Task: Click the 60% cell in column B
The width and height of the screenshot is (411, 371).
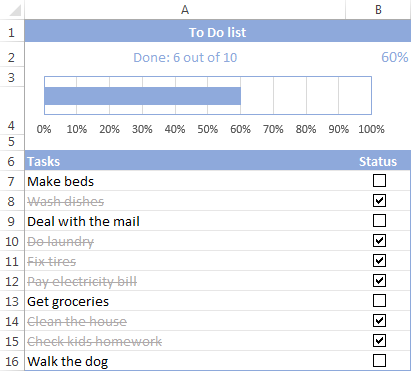Action: click(378, 57)
